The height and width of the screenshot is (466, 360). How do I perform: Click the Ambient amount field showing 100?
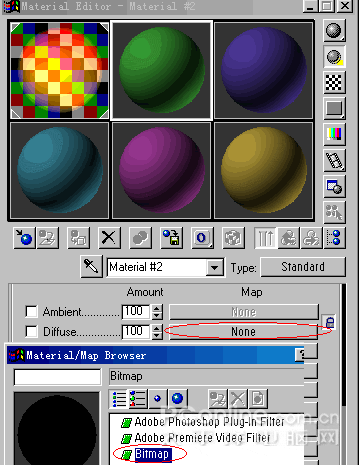[136, 312]
